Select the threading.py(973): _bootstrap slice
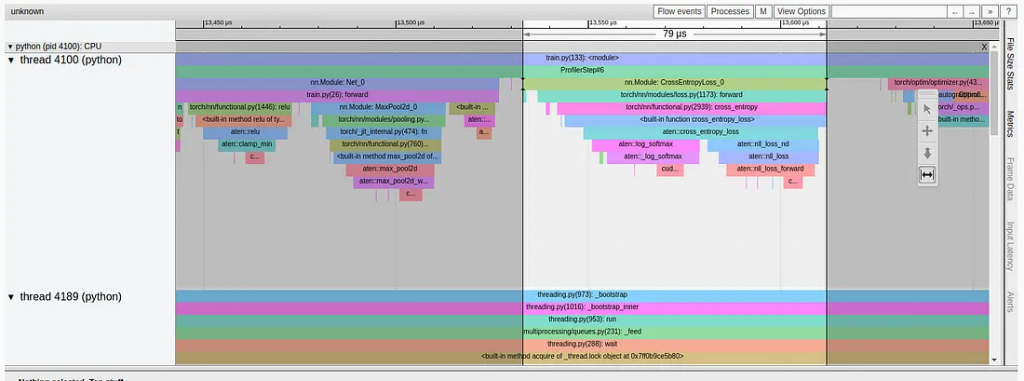1024x381 pixels. tap(582, 295)
